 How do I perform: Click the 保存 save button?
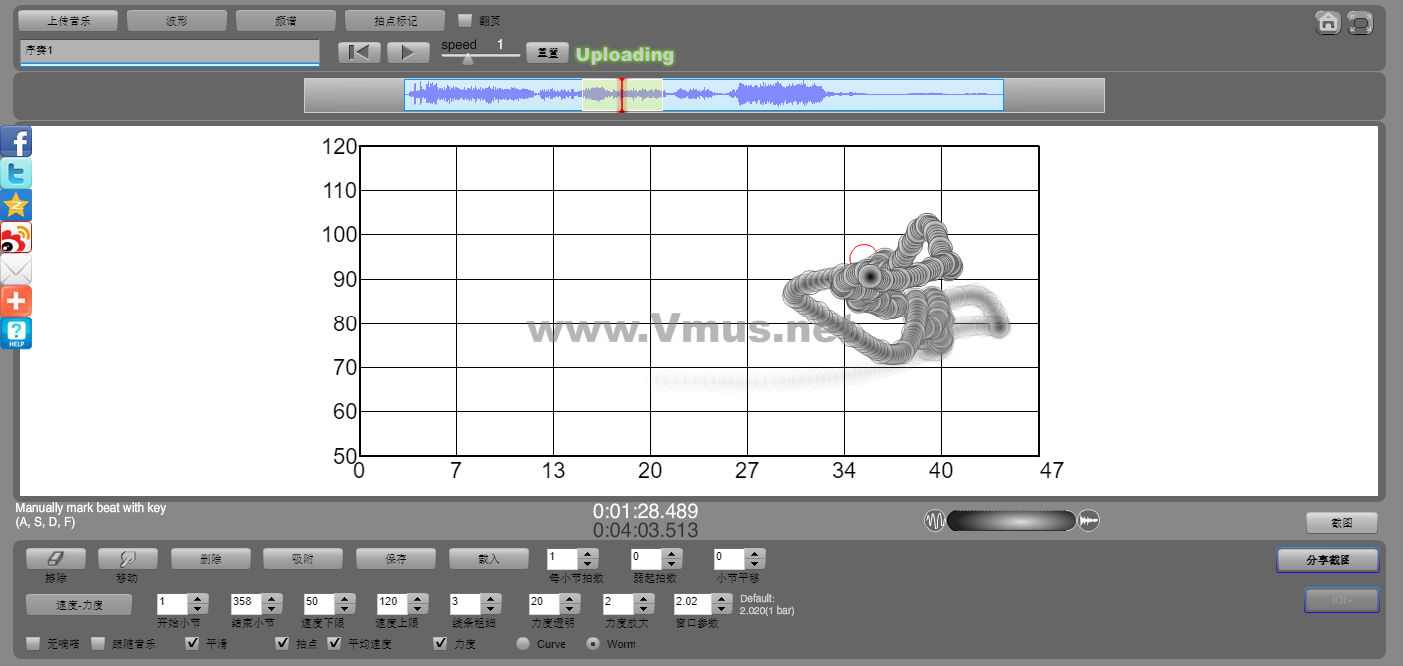pos(396,558)
